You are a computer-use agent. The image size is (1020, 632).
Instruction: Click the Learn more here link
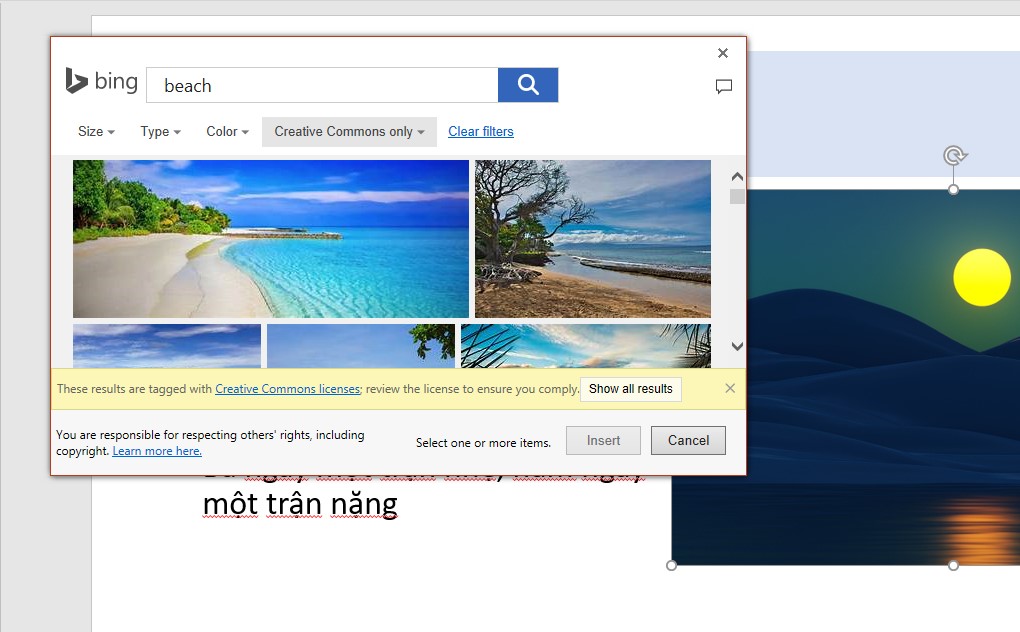tap(157, 451)
